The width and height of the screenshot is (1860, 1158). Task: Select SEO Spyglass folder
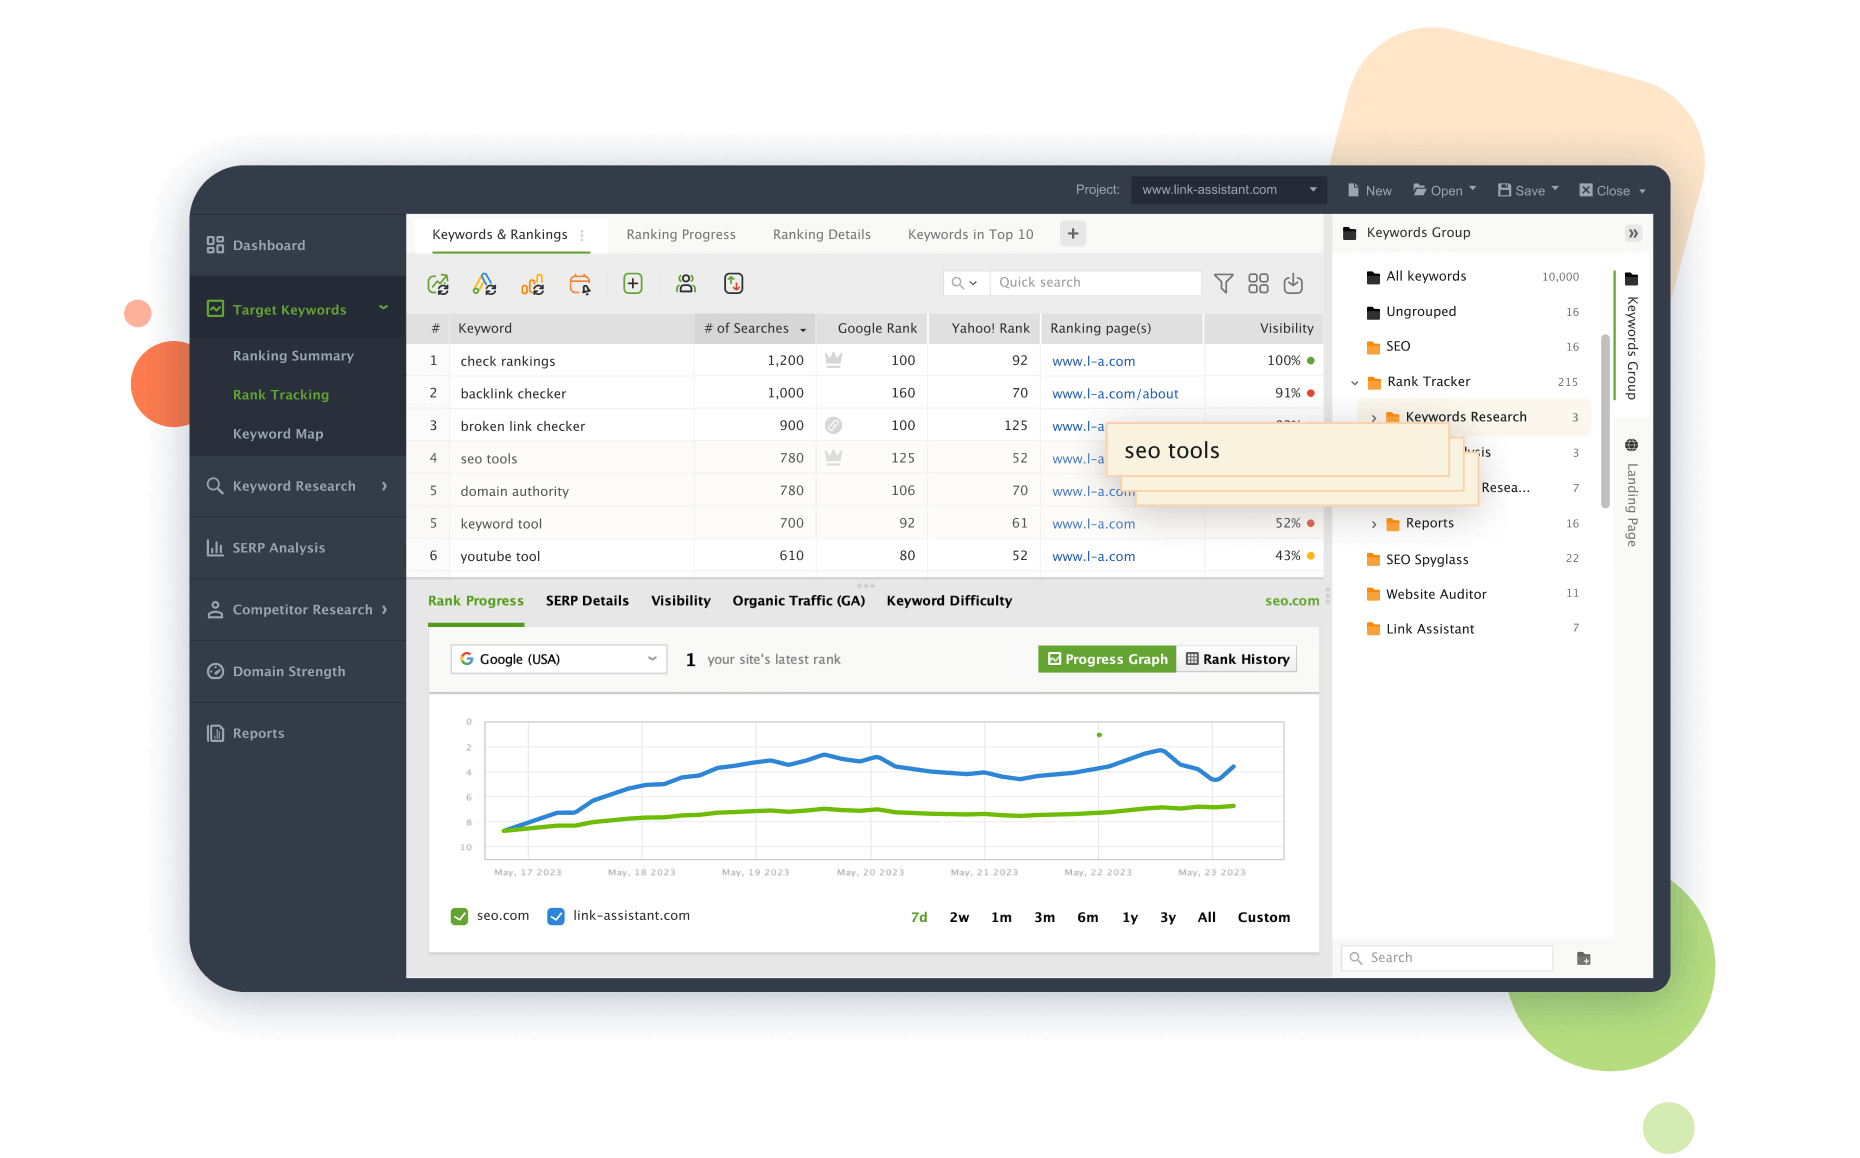[x=1472, y=560]
